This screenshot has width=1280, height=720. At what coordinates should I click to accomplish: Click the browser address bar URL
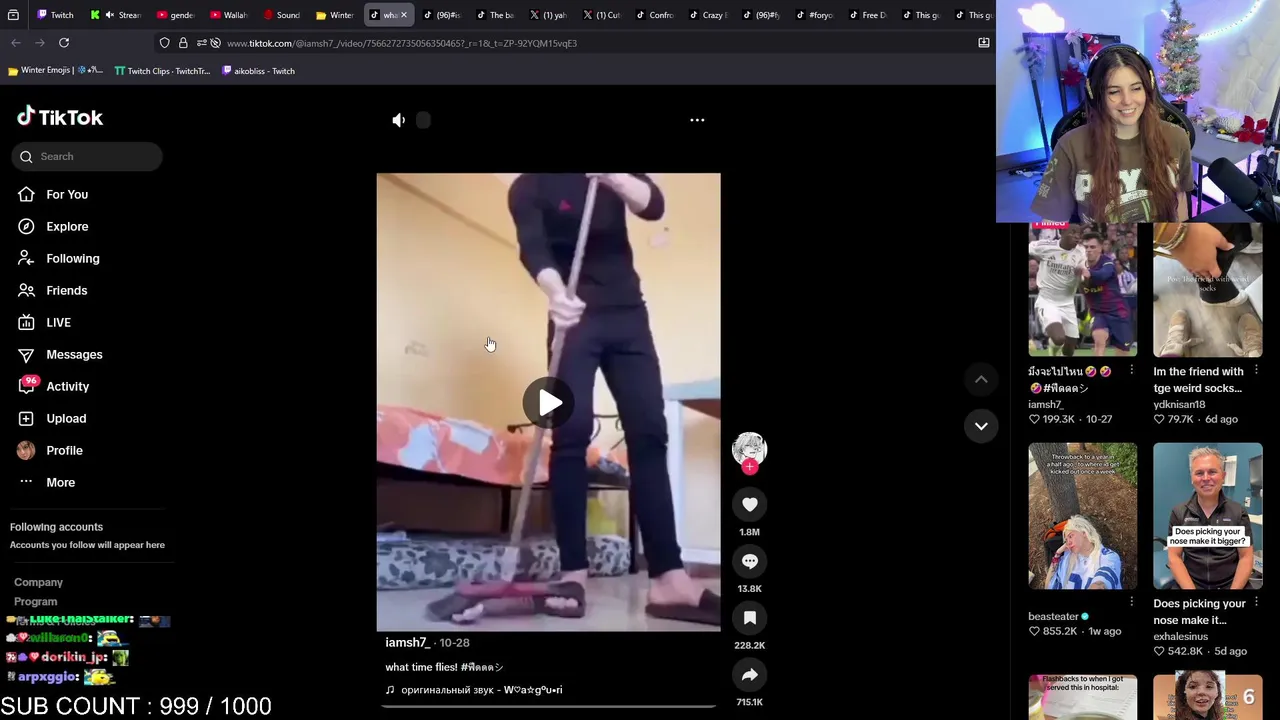pyautogui.click(x=402, y=43)
